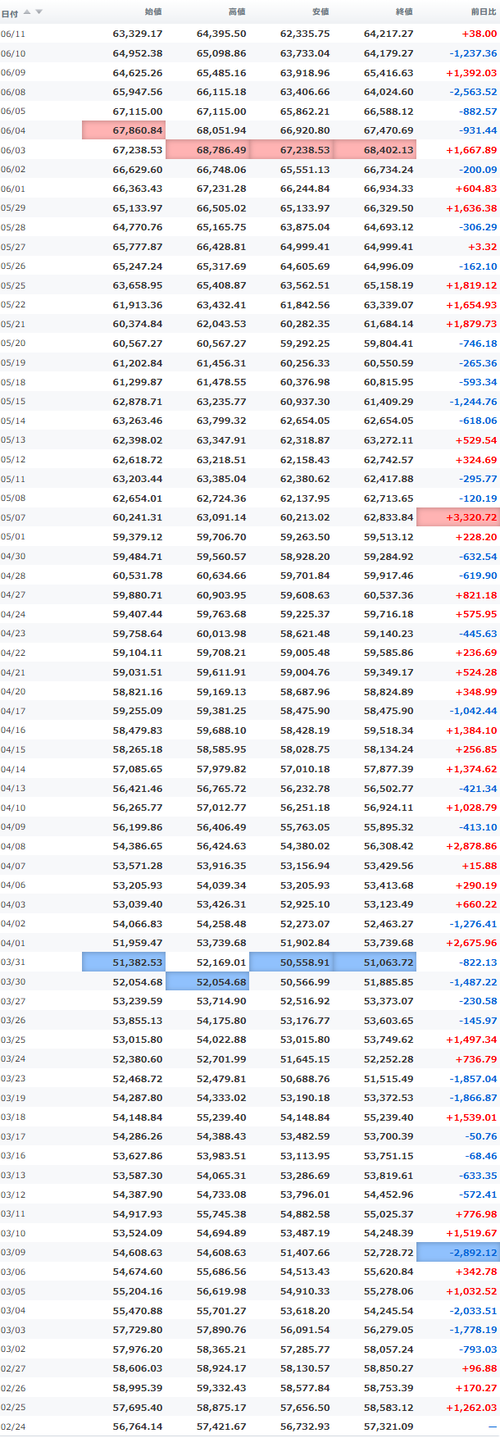Click the 前日比 column header
Viewport: 500px width, 1438px height.
tap(482, 13)
